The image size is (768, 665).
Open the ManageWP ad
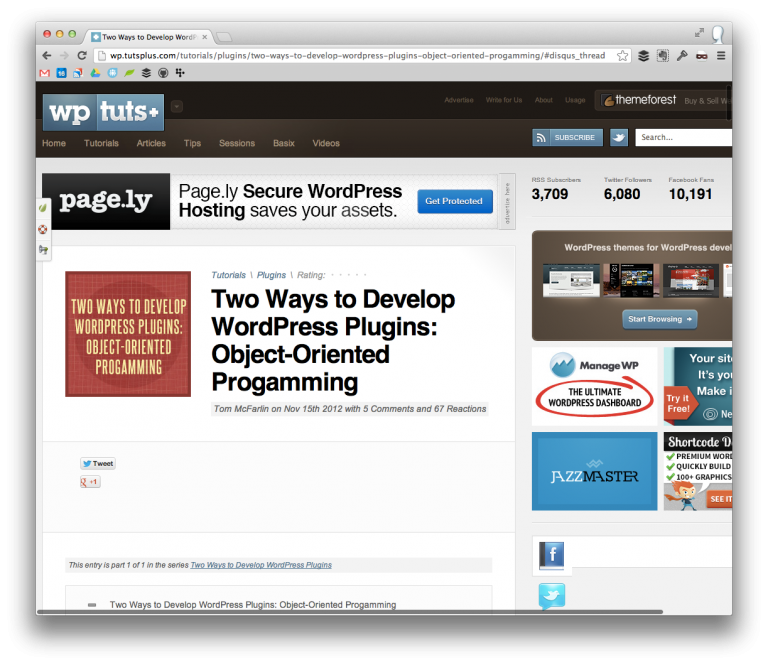[x=595, y=386]
